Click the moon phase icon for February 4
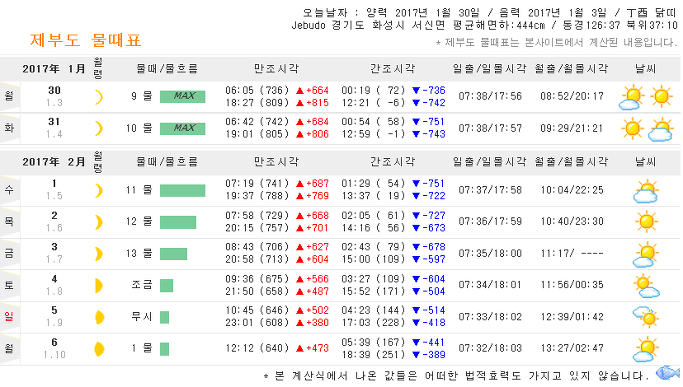The height and width of the screenshot is (387, 683). tap(99, 285)
